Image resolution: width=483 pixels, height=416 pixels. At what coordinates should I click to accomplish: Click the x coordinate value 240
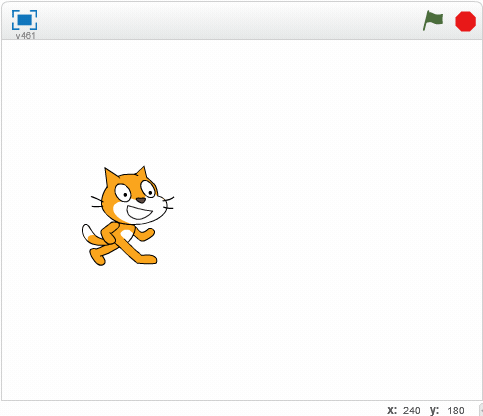[412, 410]
